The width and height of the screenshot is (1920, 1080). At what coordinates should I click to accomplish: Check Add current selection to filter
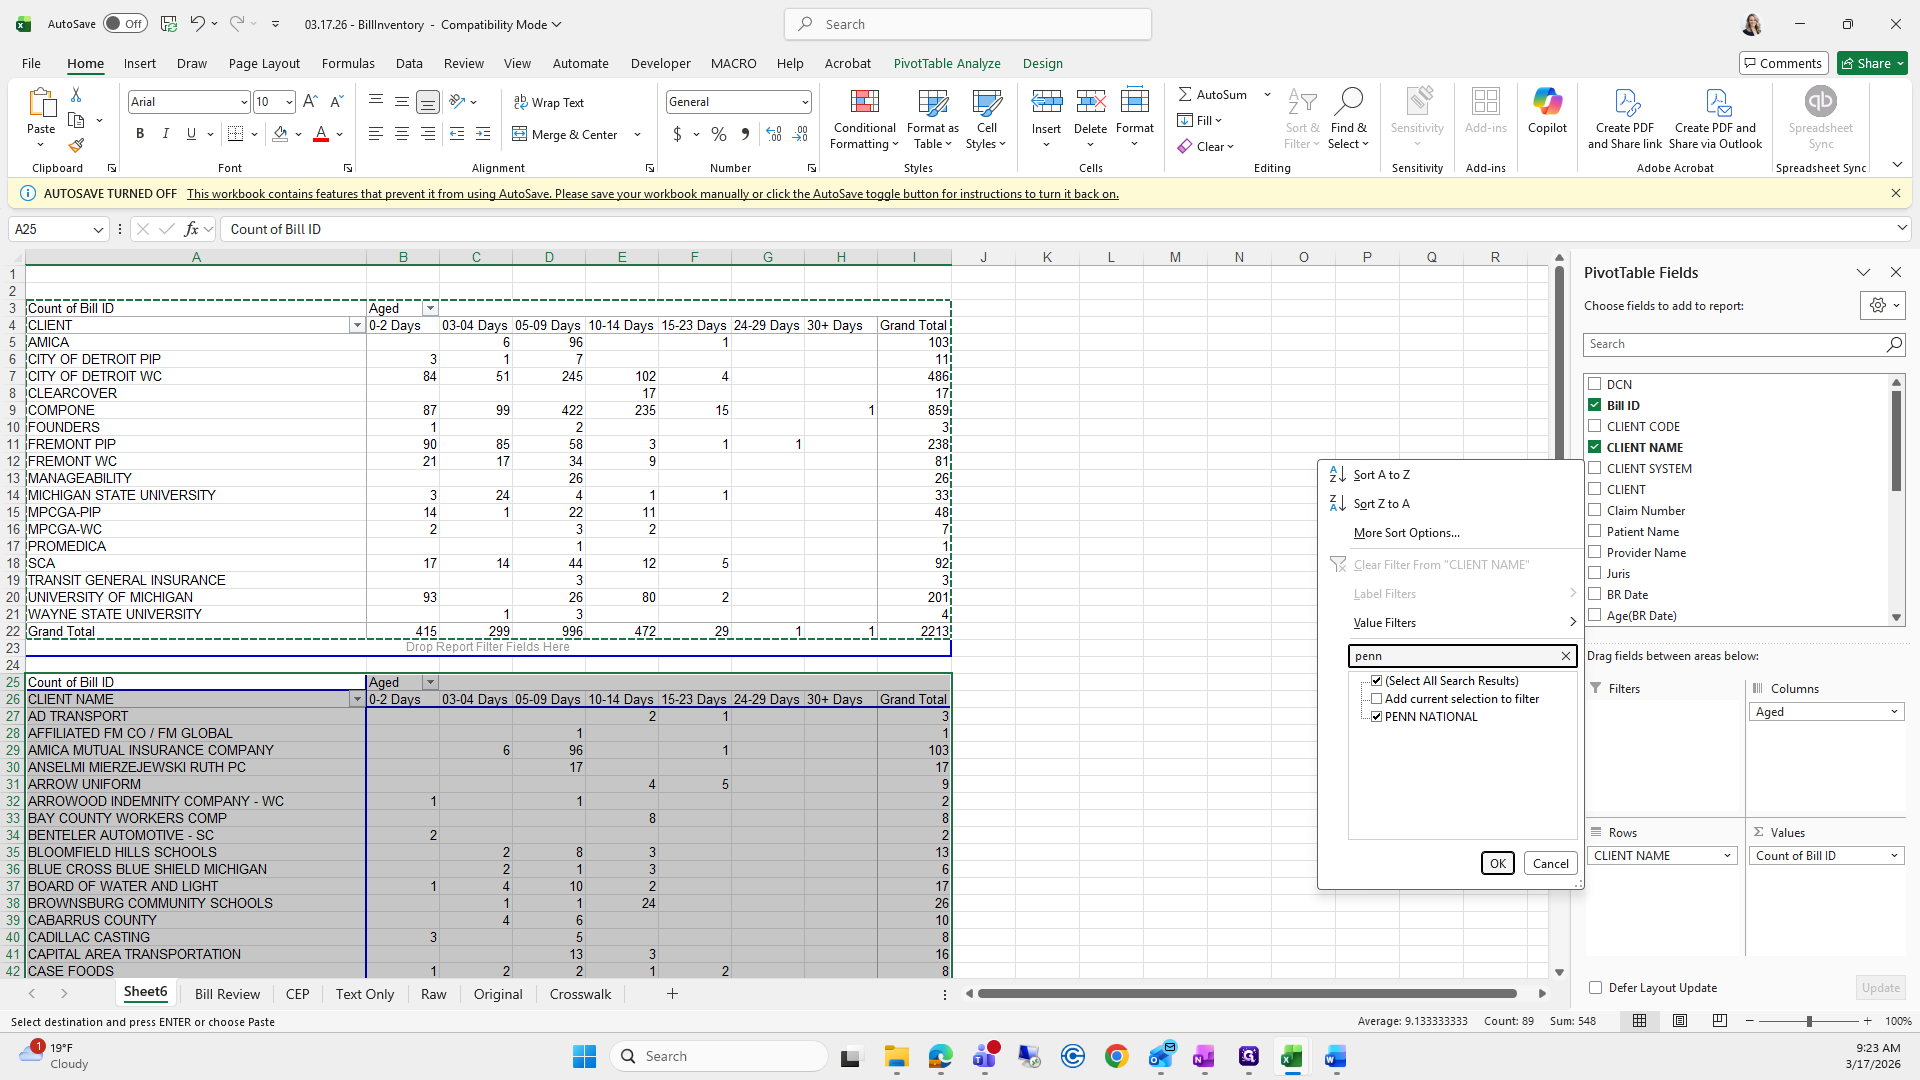pos(1377,699)
